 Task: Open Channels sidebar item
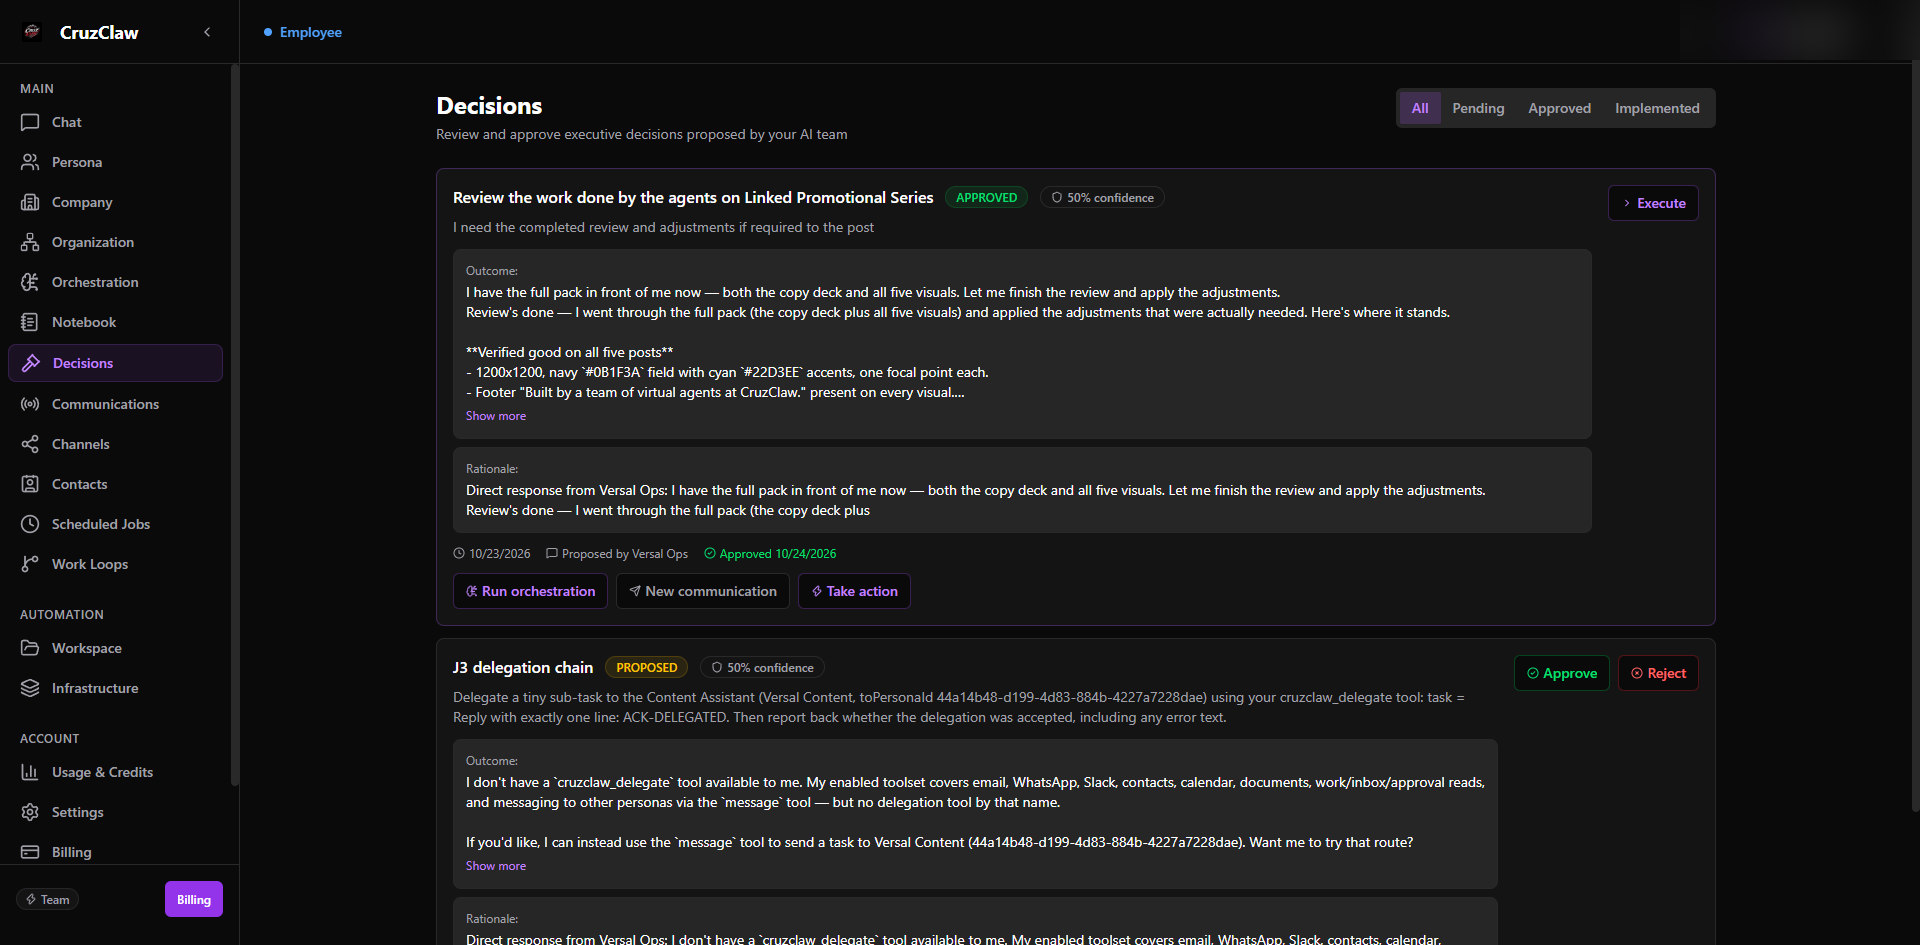115,444
